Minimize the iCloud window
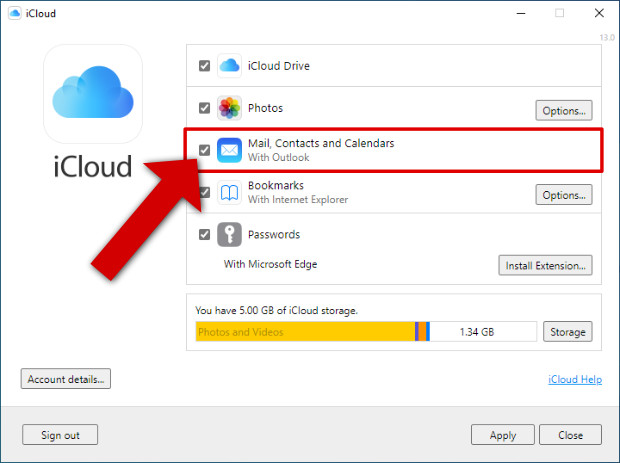The width and height of the screenshot is (620, 463). (521, 13)
